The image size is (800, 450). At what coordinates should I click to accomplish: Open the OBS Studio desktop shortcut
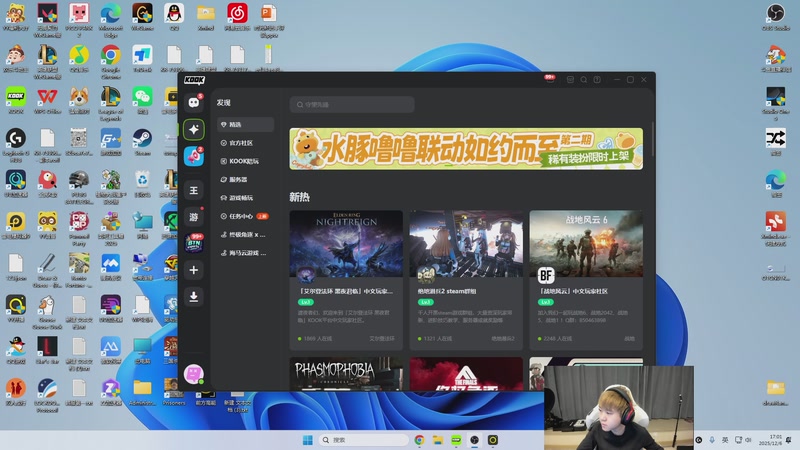(776, 17)
